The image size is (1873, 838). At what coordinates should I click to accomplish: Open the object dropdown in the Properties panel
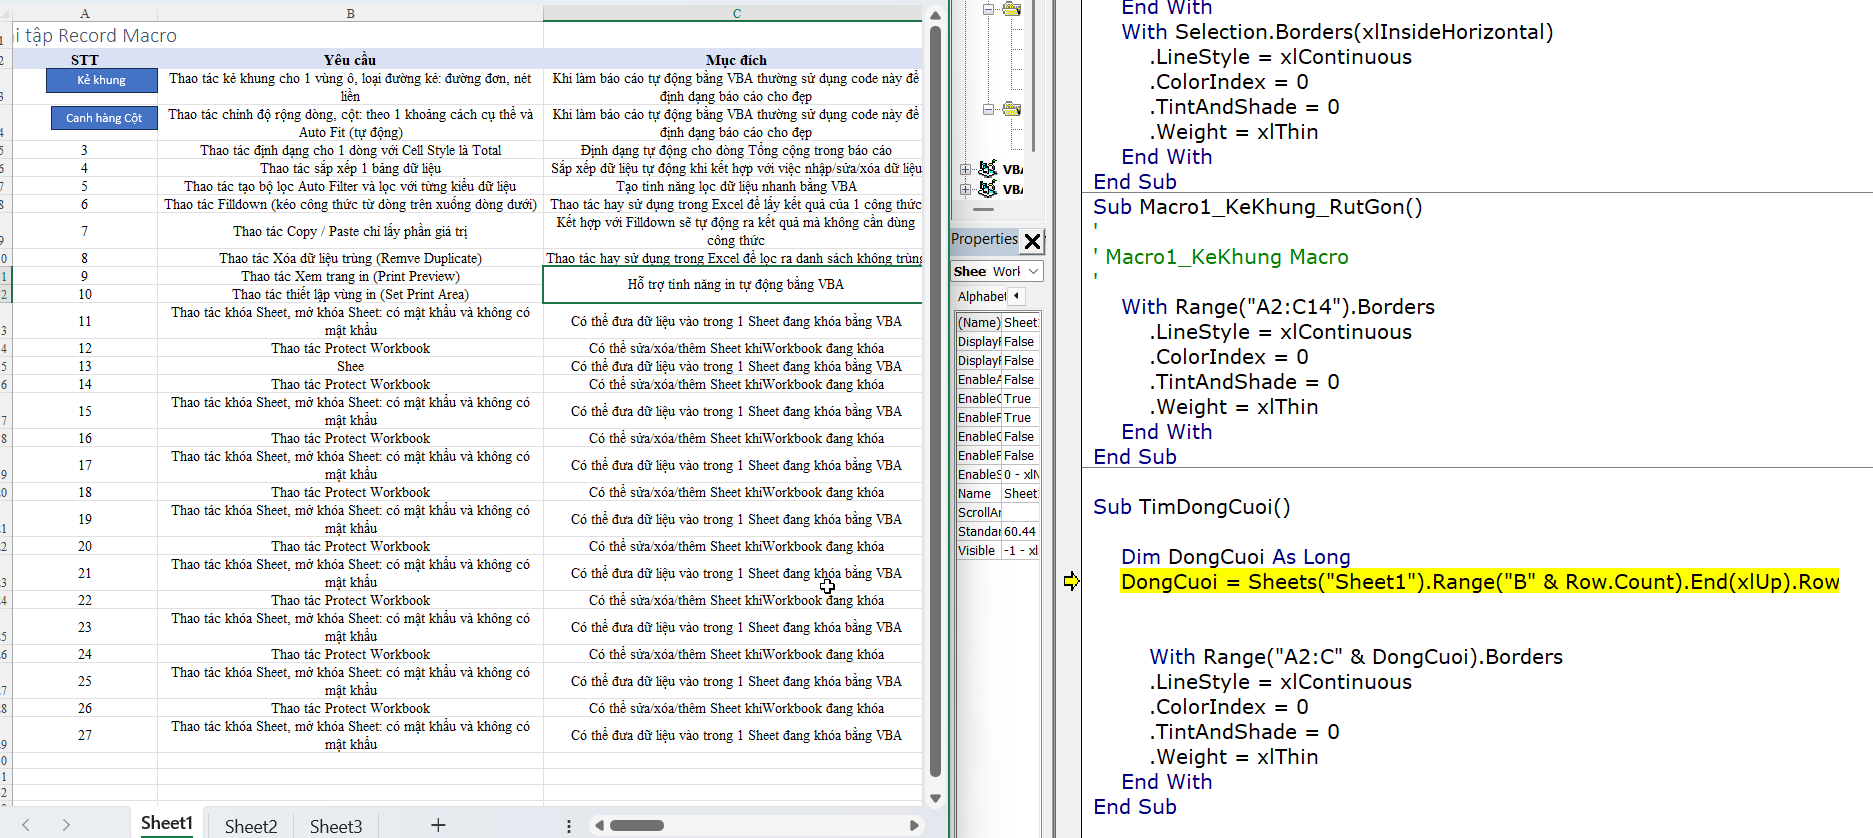(1034, 271)
